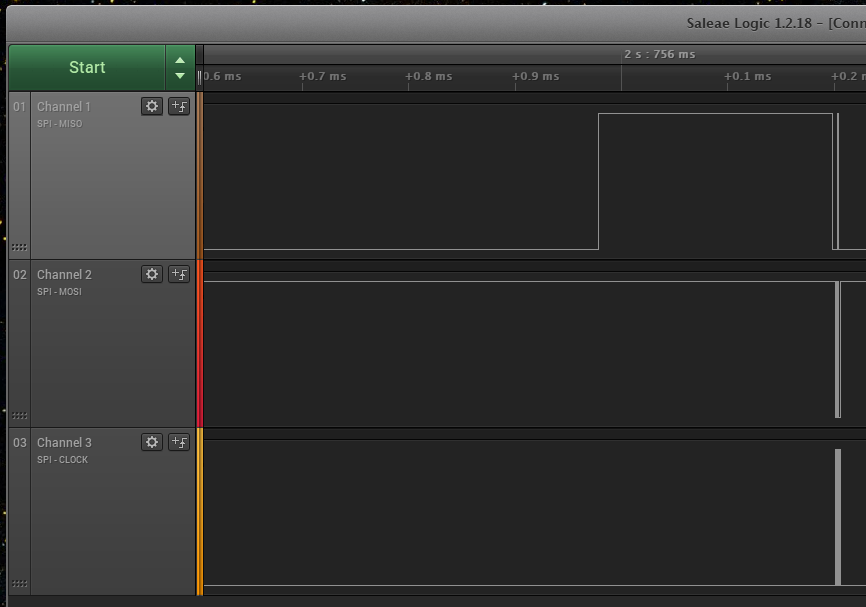Click the +0.1 ms ruler mark

click(748, 76)
